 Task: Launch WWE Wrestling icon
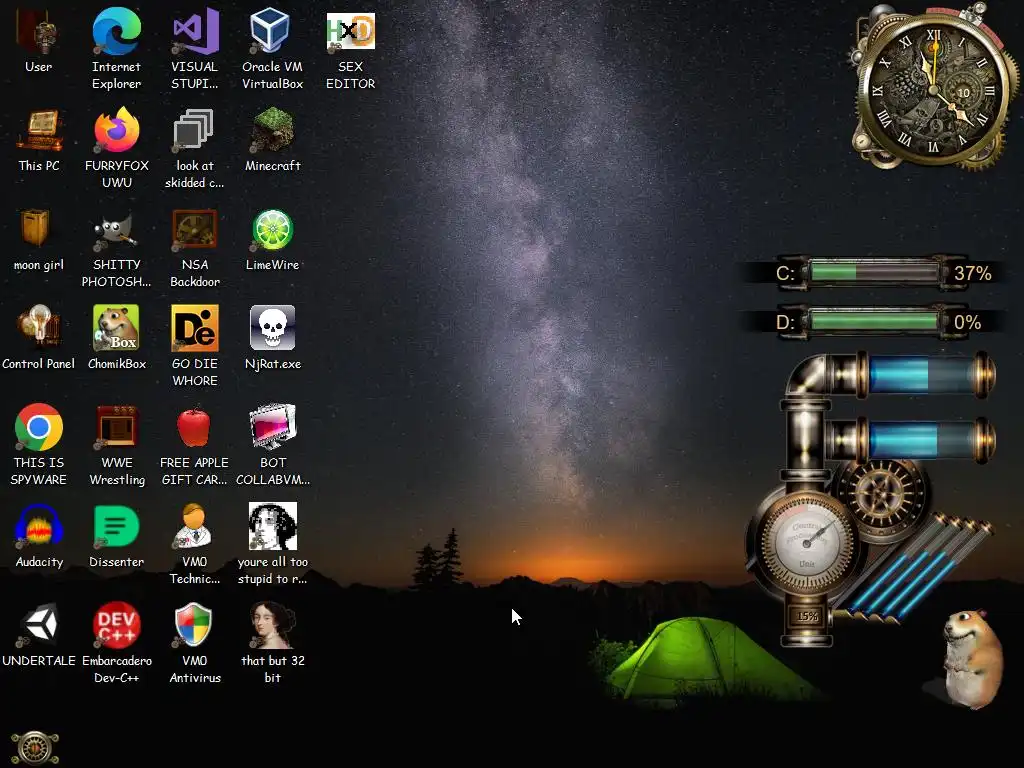pyautogui.click(x=116, y=427)
